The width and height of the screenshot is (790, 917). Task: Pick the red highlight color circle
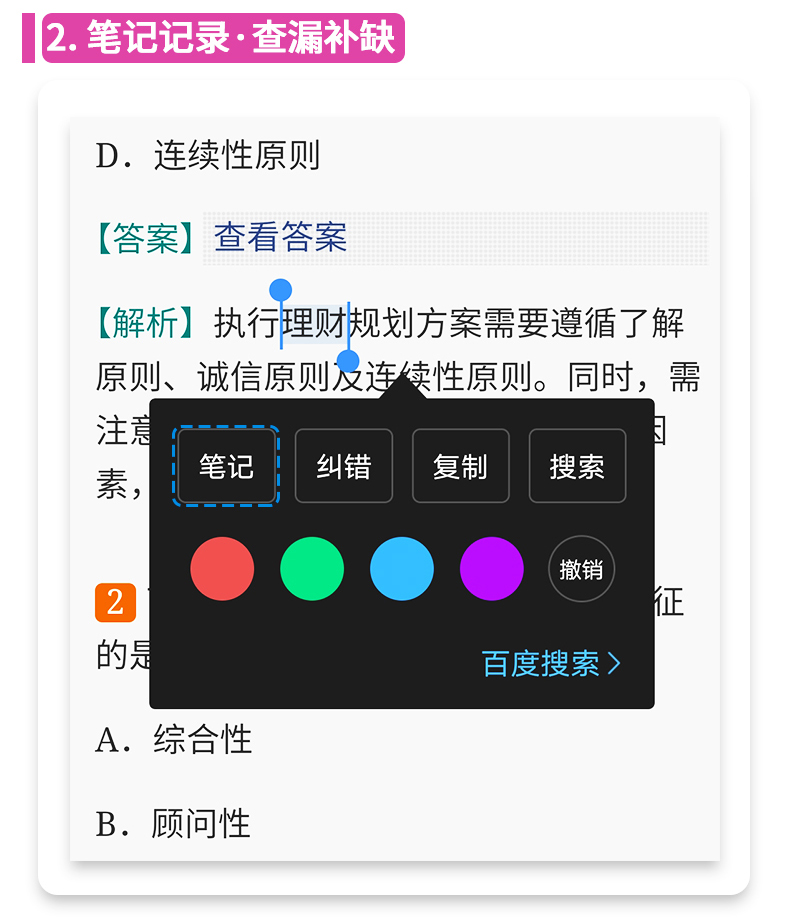(x=222, y=569)
